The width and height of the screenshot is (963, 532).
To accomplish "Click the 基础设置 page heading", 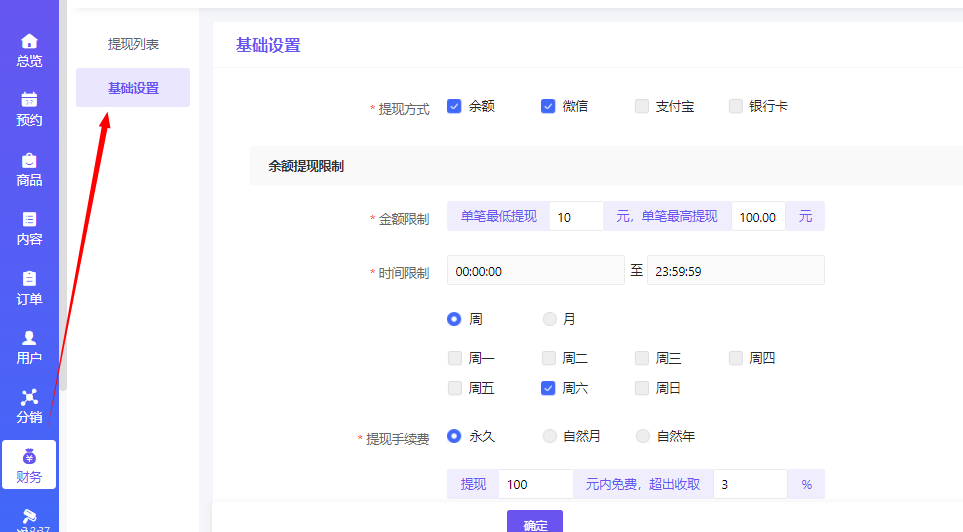I will [x=268, y=45].
